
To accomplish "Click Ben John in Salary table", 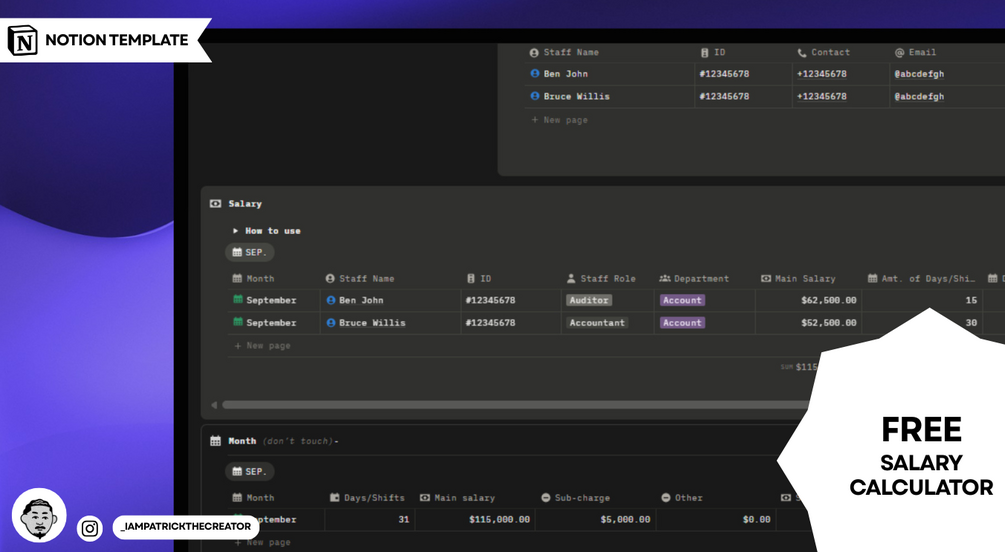I will pos(361,300).
